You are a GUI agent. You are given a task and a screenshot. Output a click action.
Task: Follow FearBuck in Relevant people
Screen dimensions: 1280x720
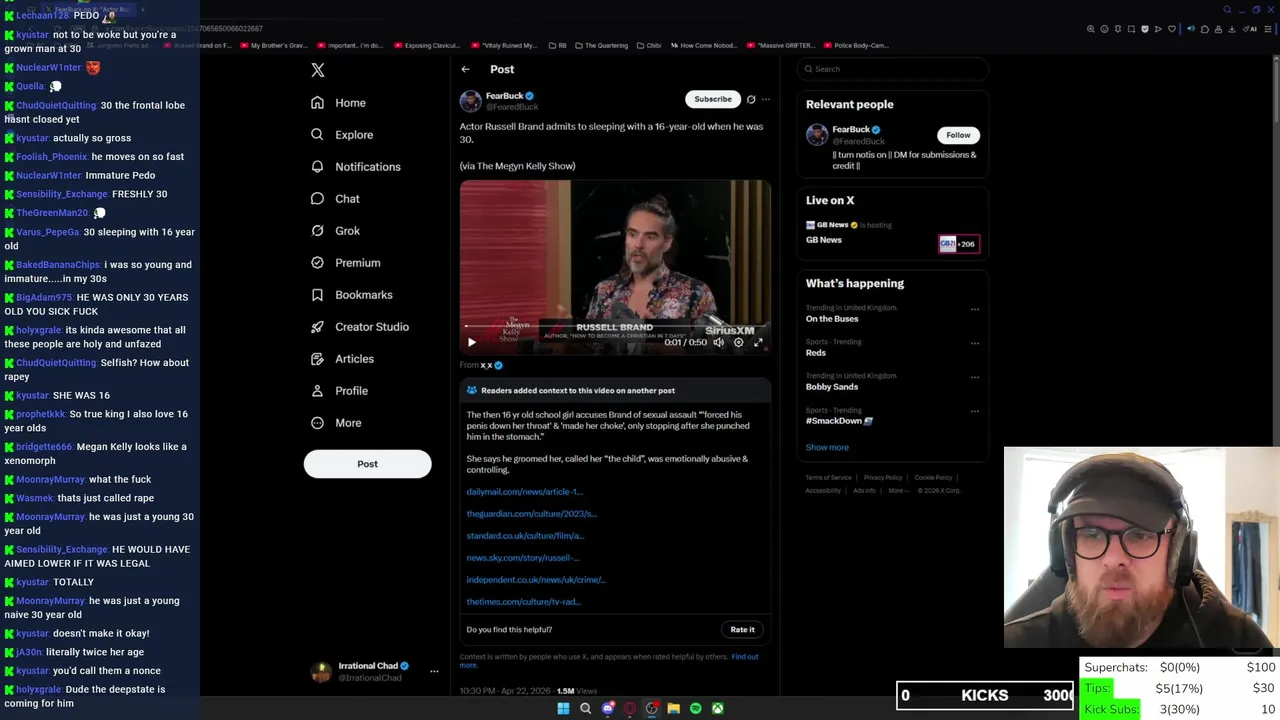pos(958,135)
